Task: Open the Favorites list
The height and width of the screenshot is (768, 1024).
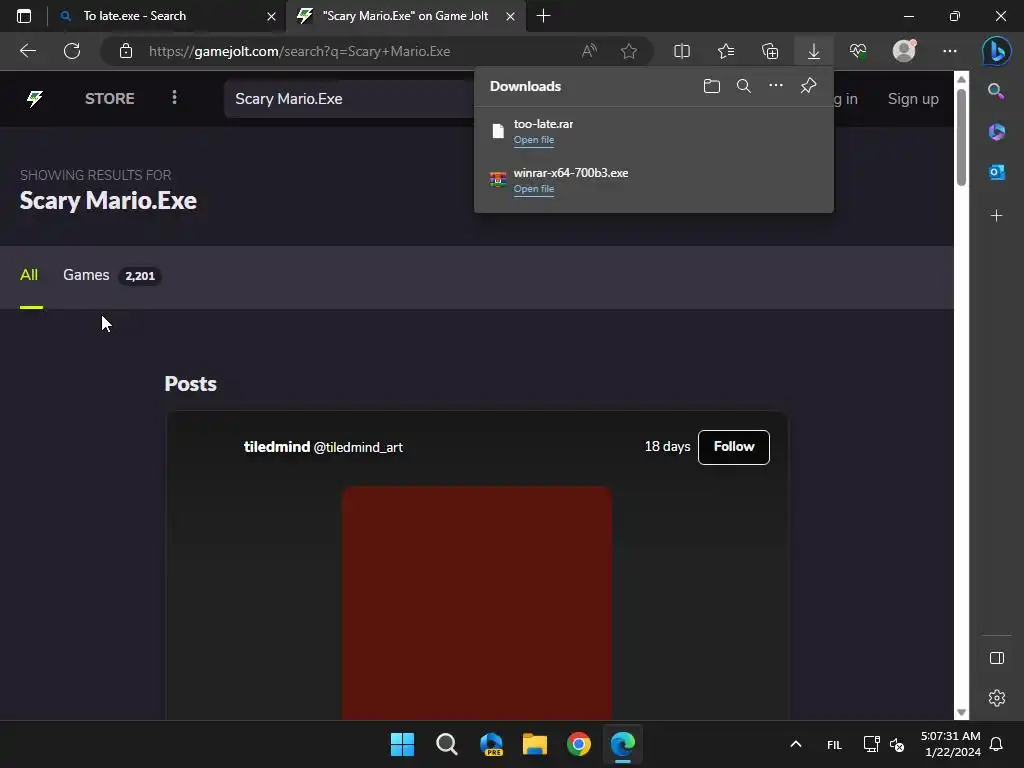Action: tap(726, 51)
